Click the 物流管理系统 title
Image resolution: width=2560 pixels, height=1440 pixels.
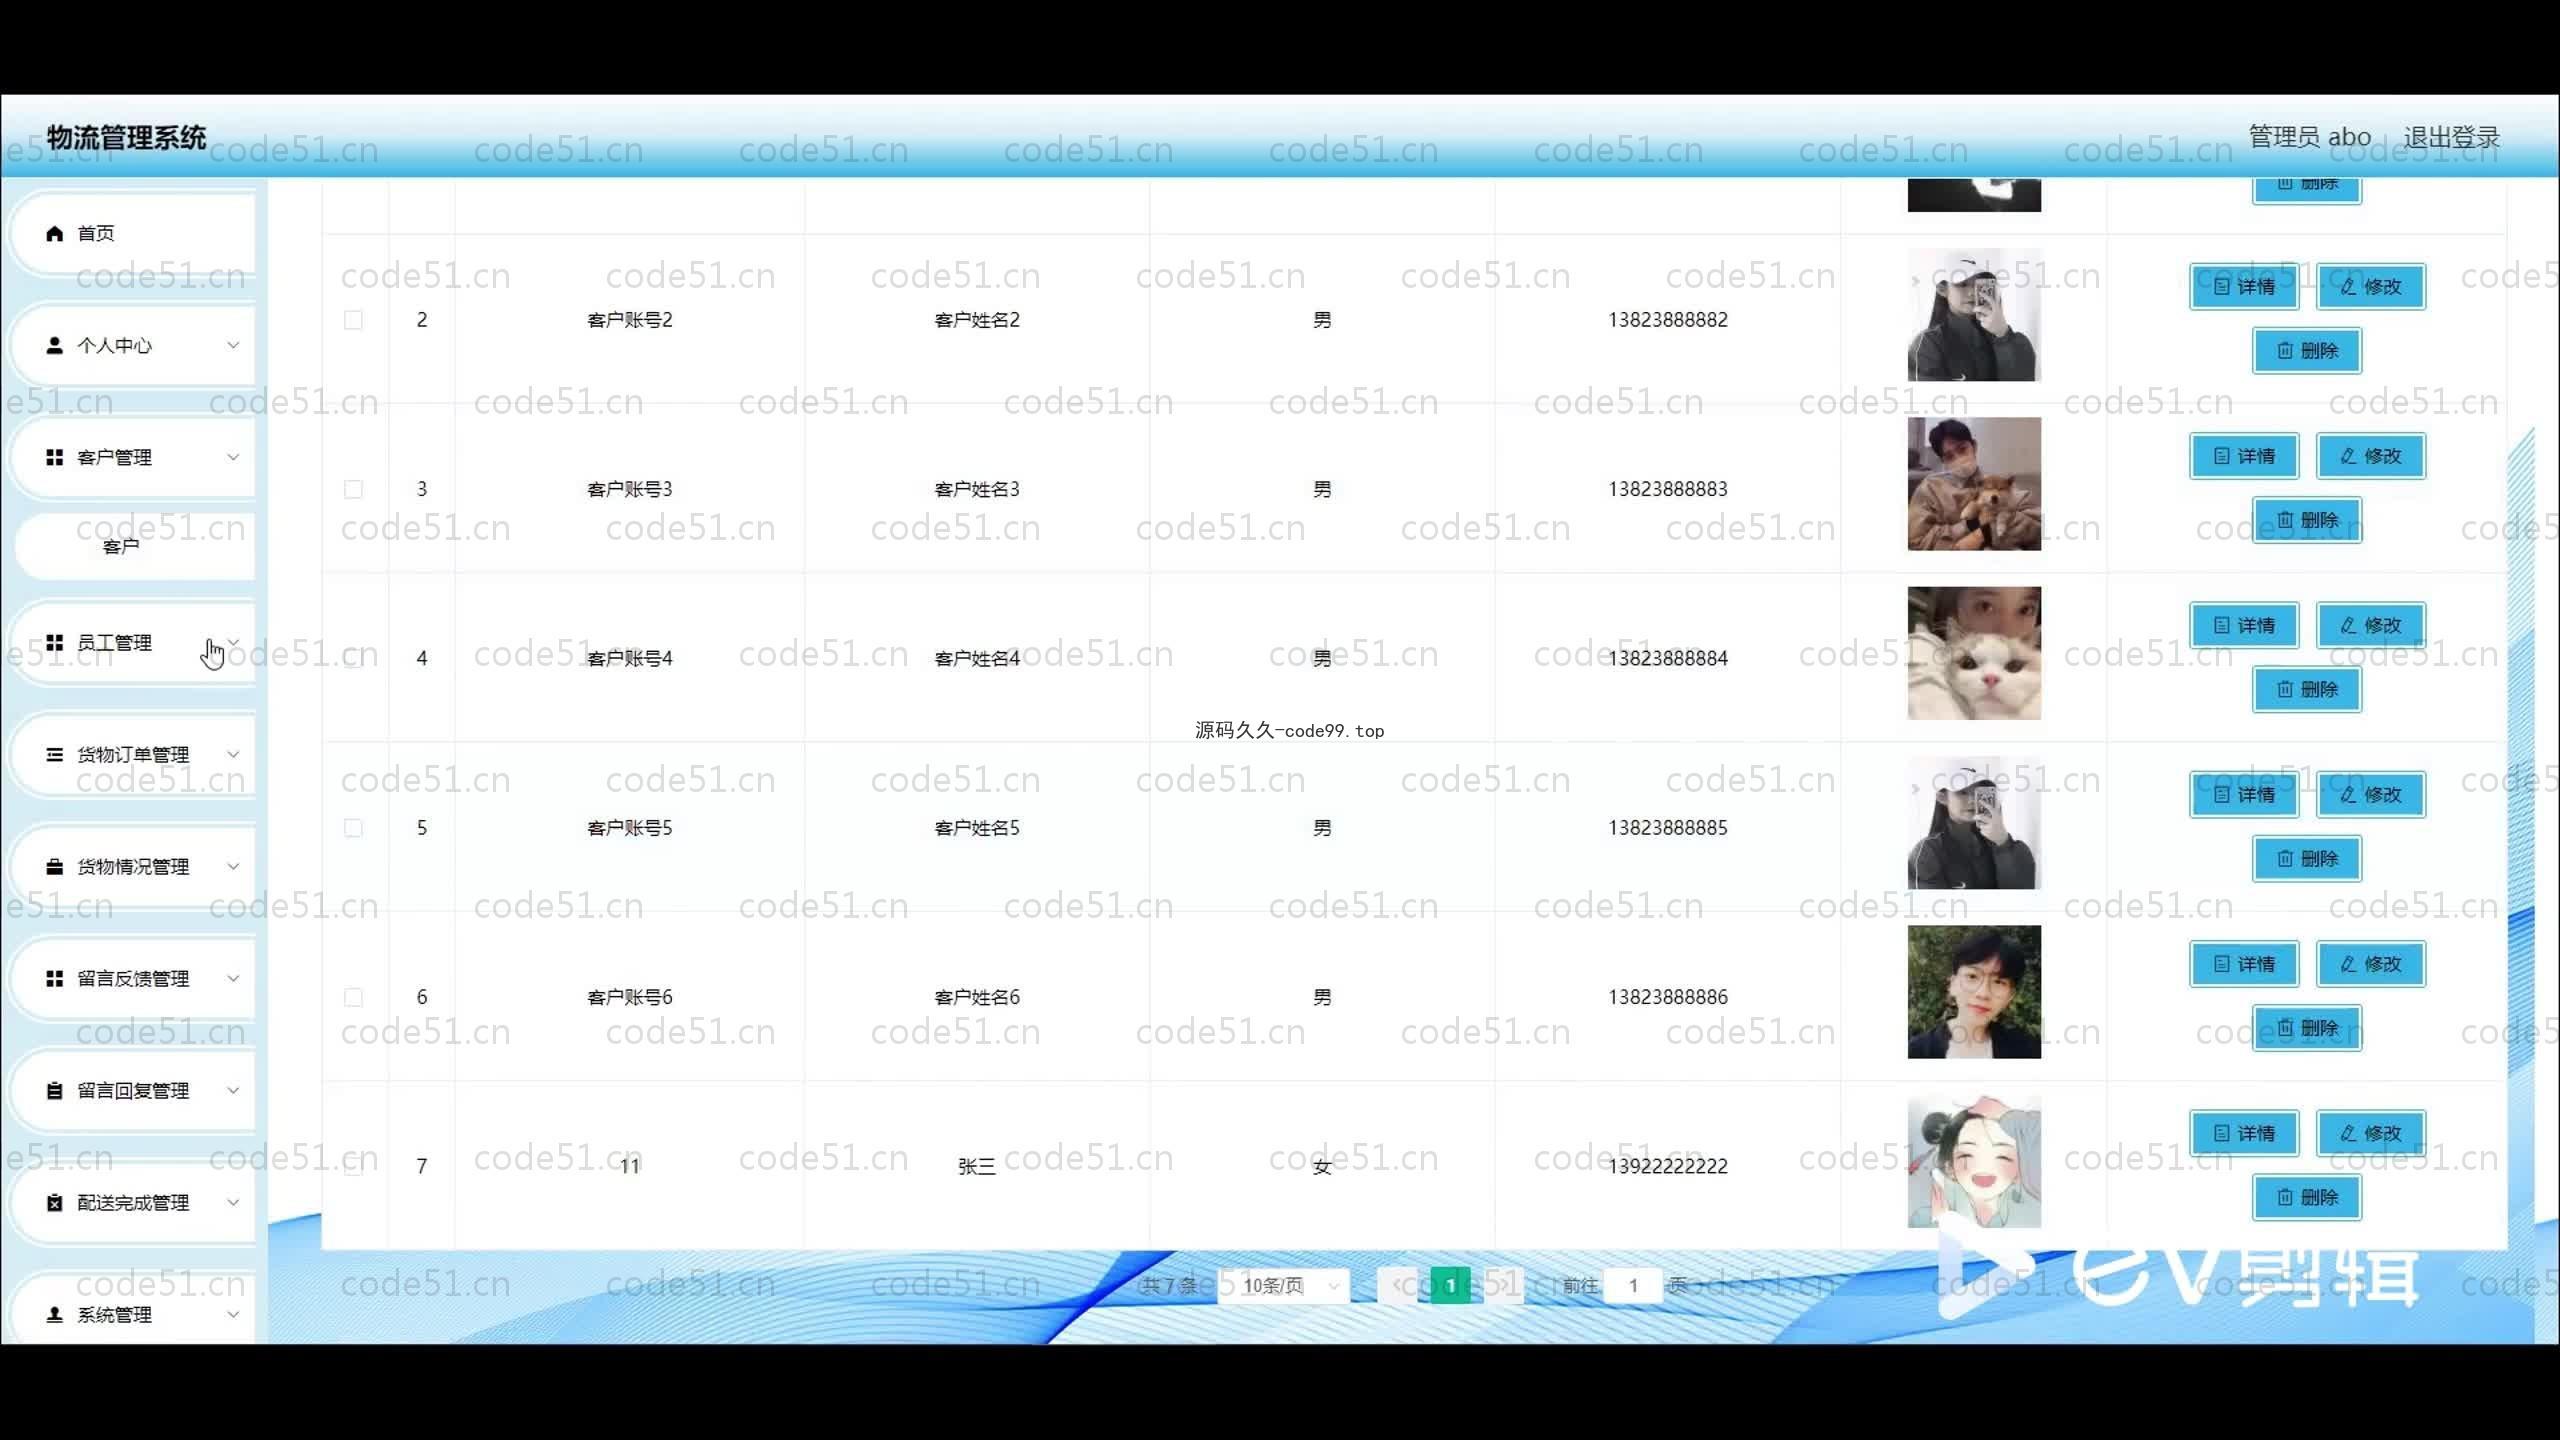click(x=127, y=137)
